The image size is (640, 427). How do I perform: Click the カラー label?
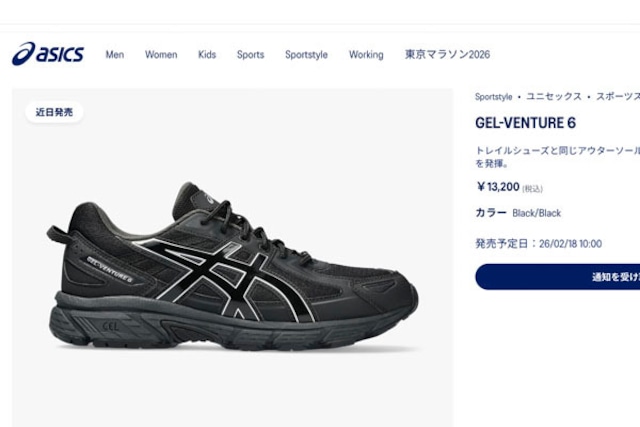tap(491, 213)
